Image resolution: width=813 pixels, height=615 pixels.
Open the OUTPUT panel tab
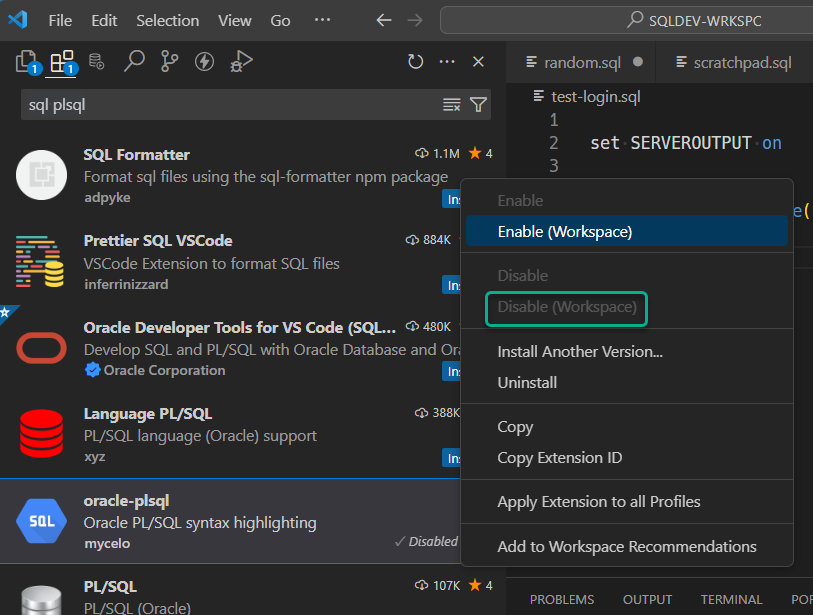point(647,599)
